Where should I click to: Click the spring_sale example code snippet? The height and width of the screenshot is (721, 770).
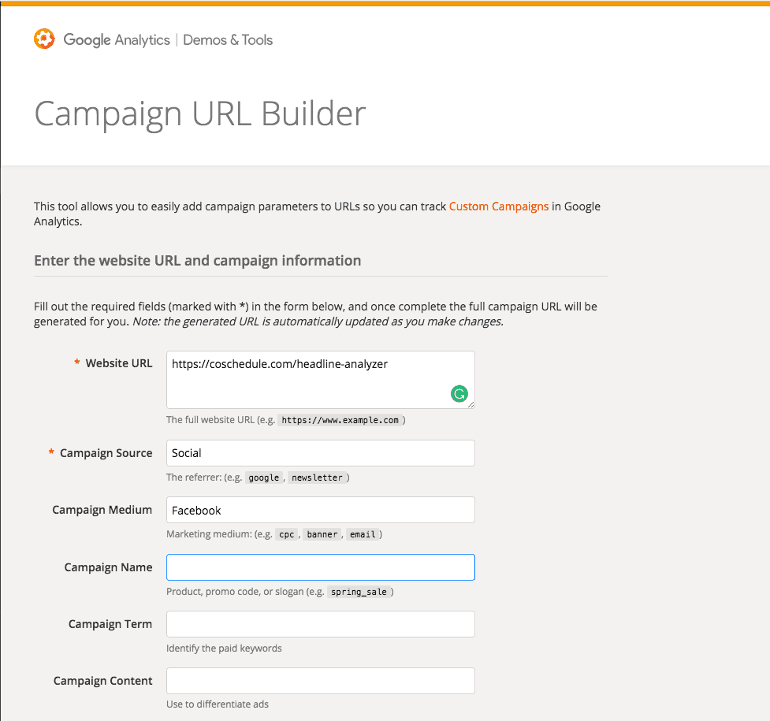(x=358, y=592)
